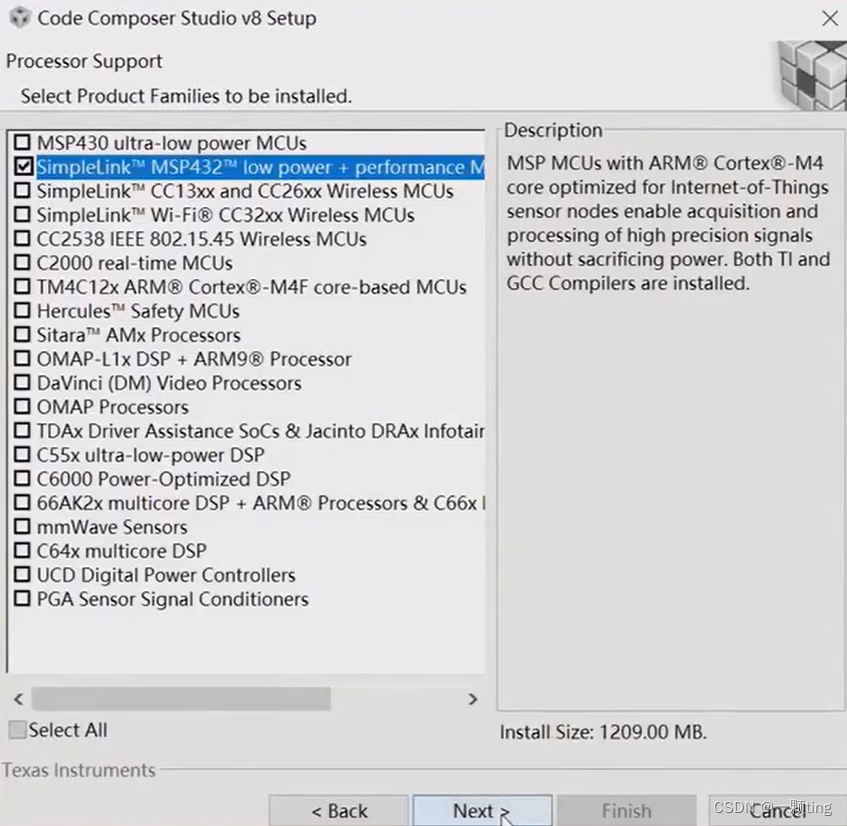Select the C2000 real-time MCUs row text

[135, 263]
